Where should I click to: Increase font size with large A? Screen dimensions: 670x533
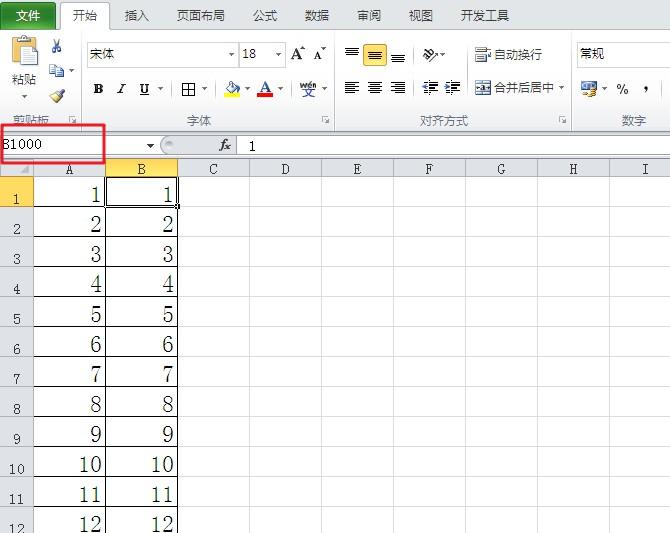pyautogui.click(x=298, y=54)
